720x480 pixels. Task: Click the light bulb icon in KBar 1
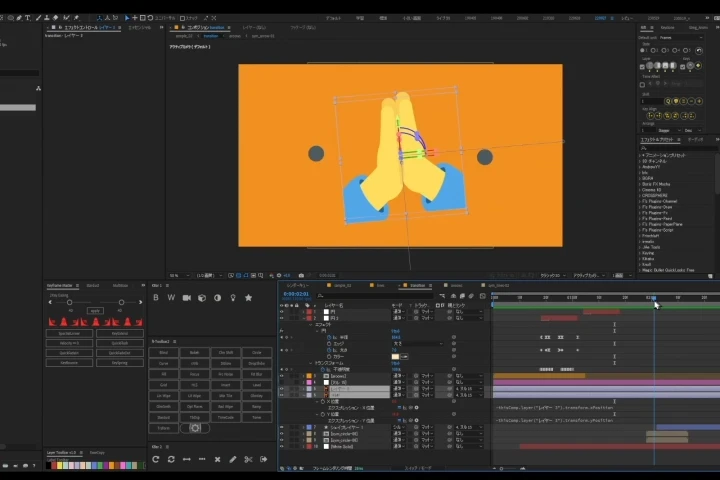233,298
